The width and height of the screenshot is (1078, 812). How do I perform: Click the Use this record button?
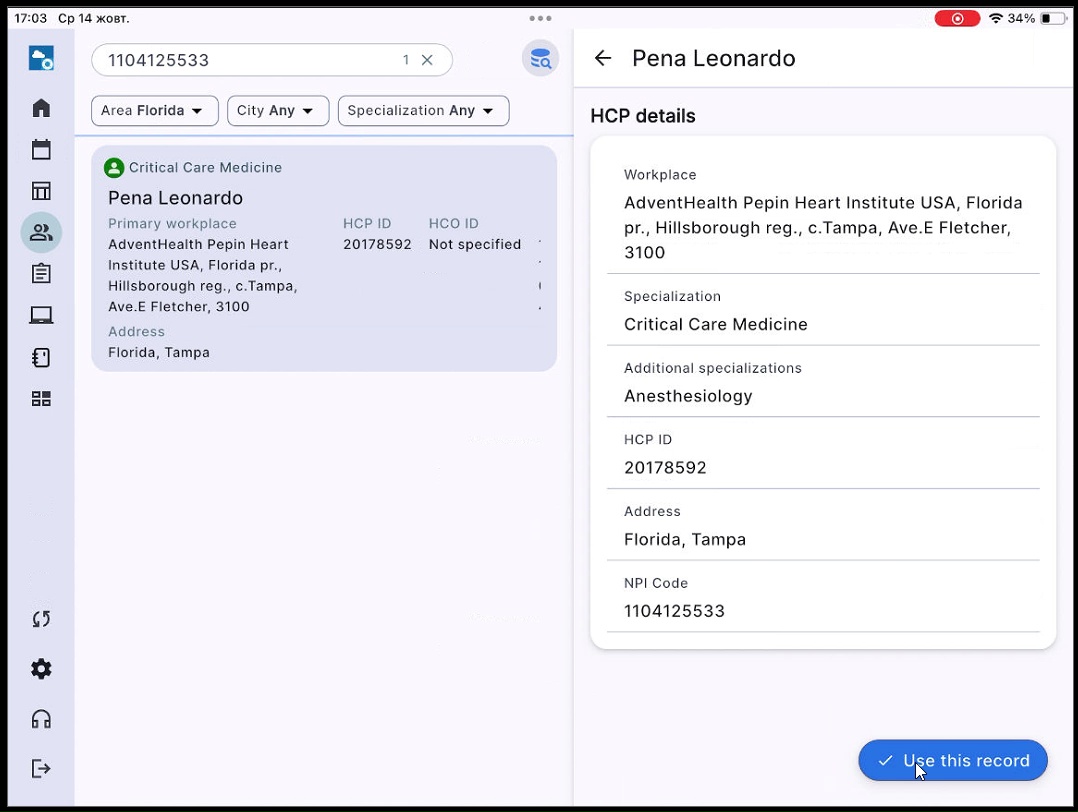[x=953, y=760]
